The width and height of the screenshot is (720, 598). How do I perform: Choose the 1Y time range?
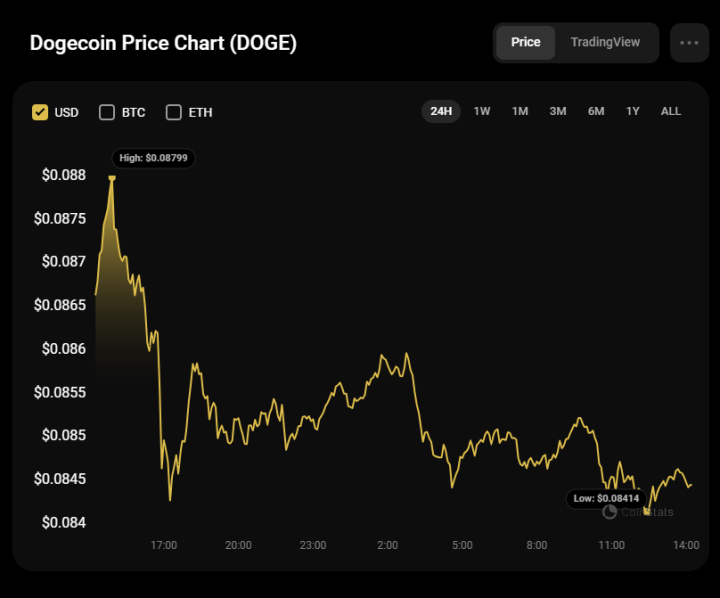click(633, 111)
